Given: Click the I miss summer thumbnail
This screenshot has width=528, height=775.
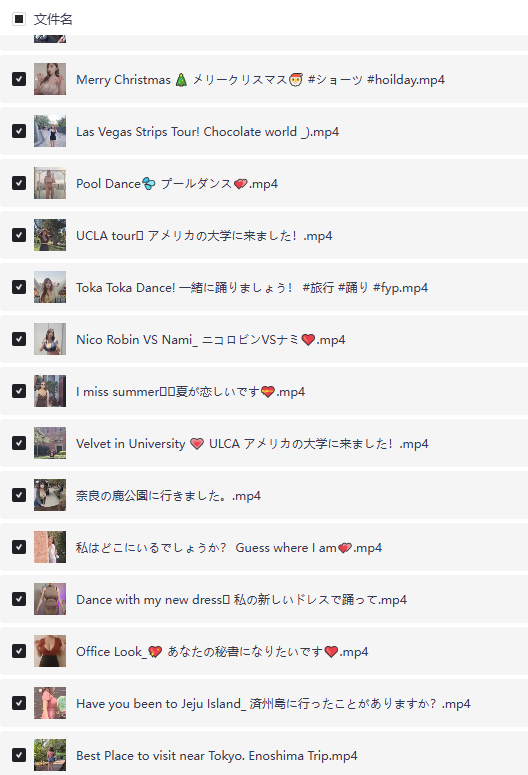Looking at the screenshot, I should (50, 391).
